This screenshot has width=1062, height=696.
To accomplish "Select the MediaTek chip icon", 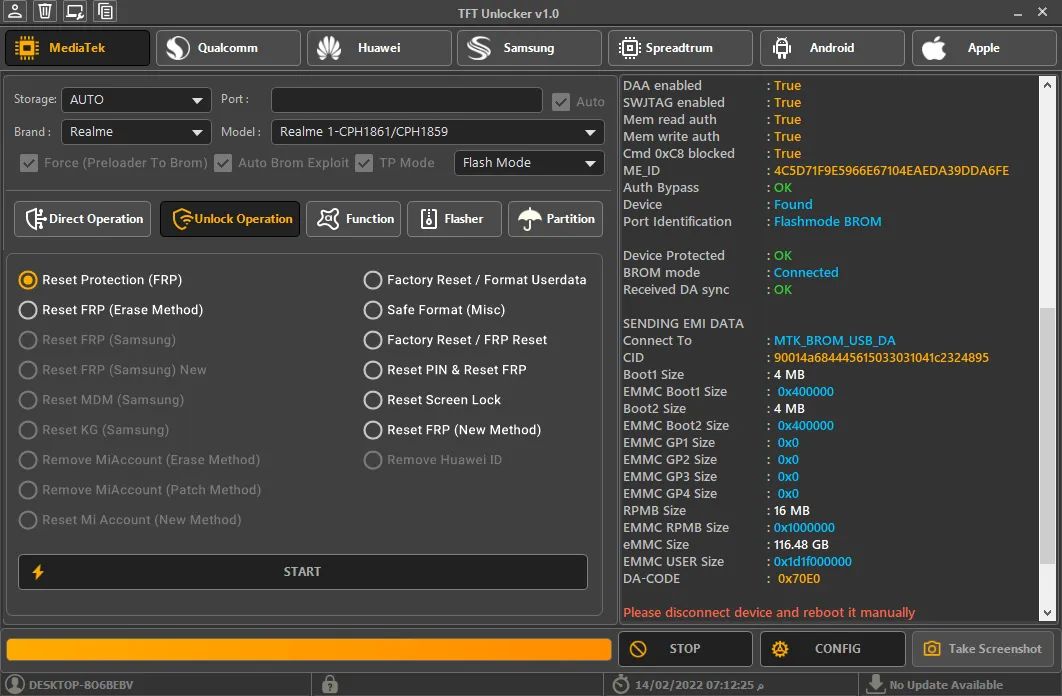I will tap(26, 48).
